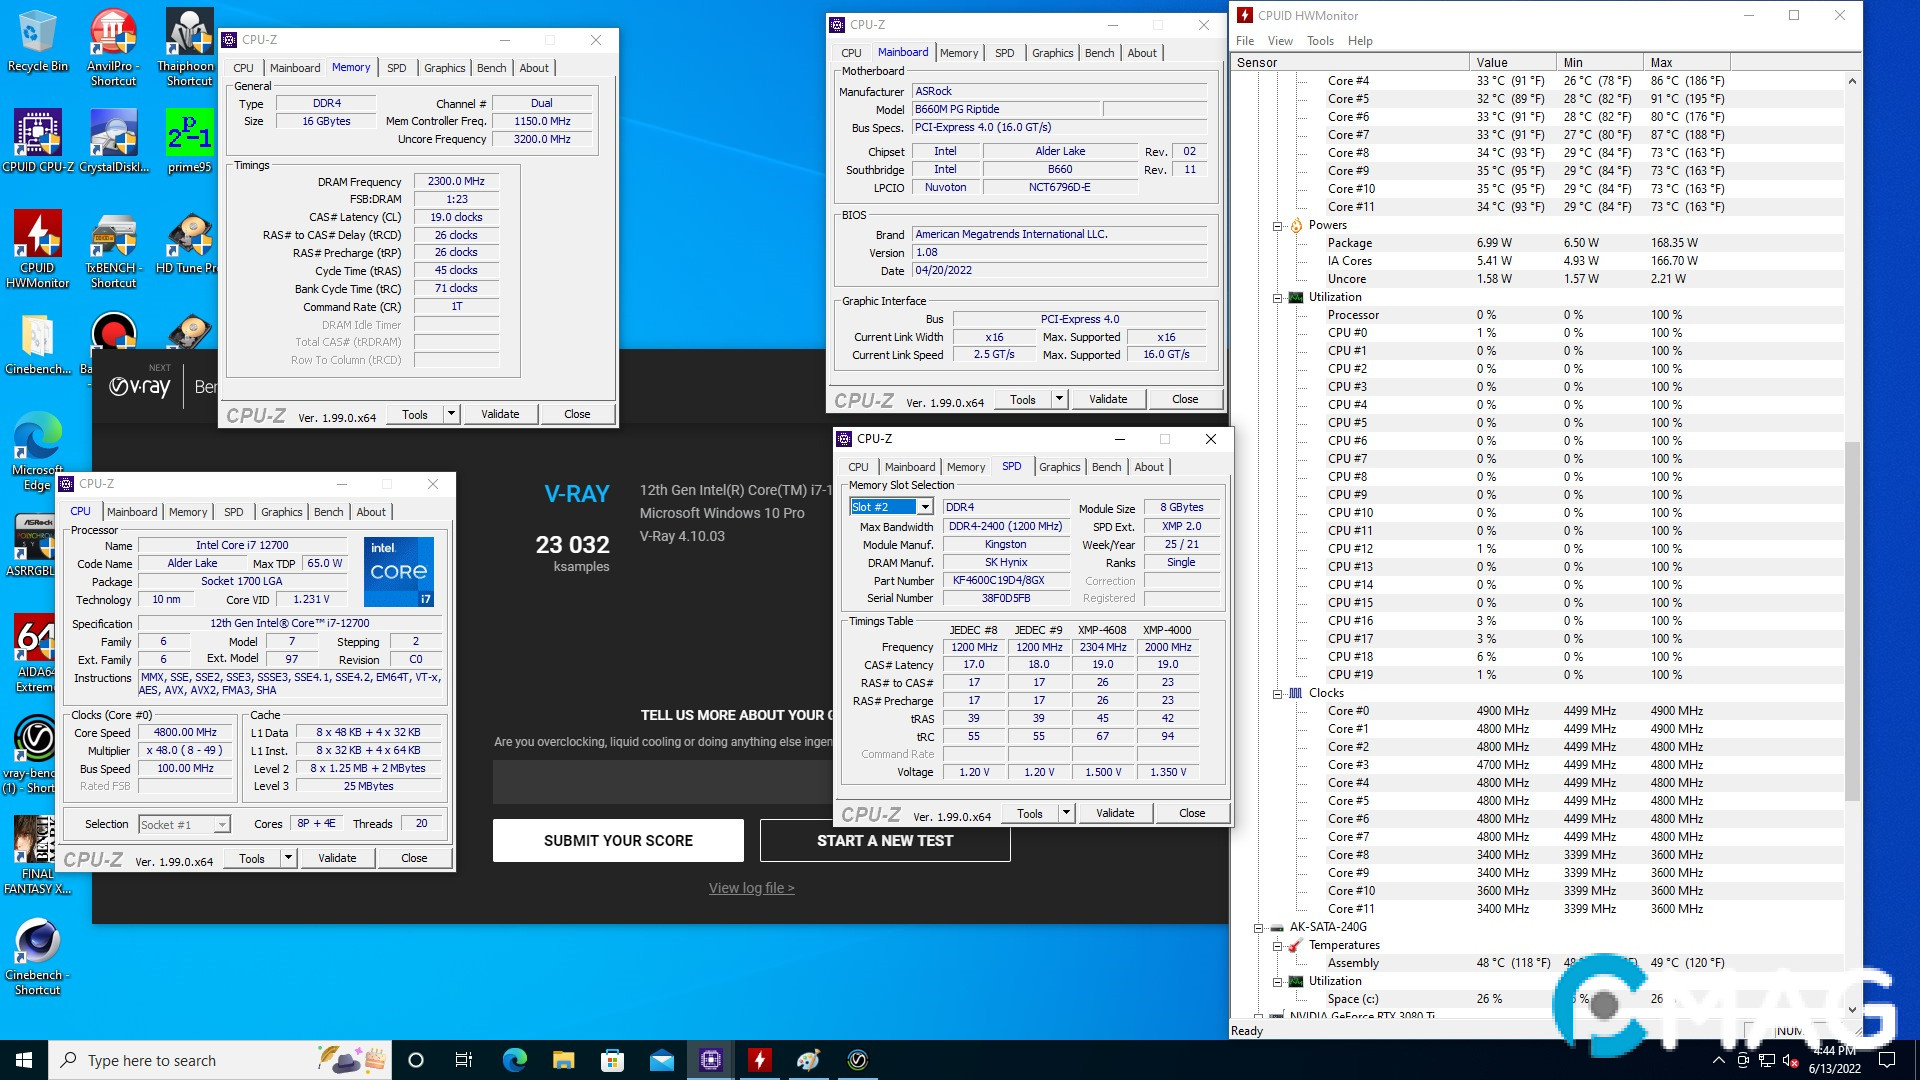Open the Tools dropdown arrow in the Memory window
The width and height of the screenshot is (1920, 1080).
point(451,414)
